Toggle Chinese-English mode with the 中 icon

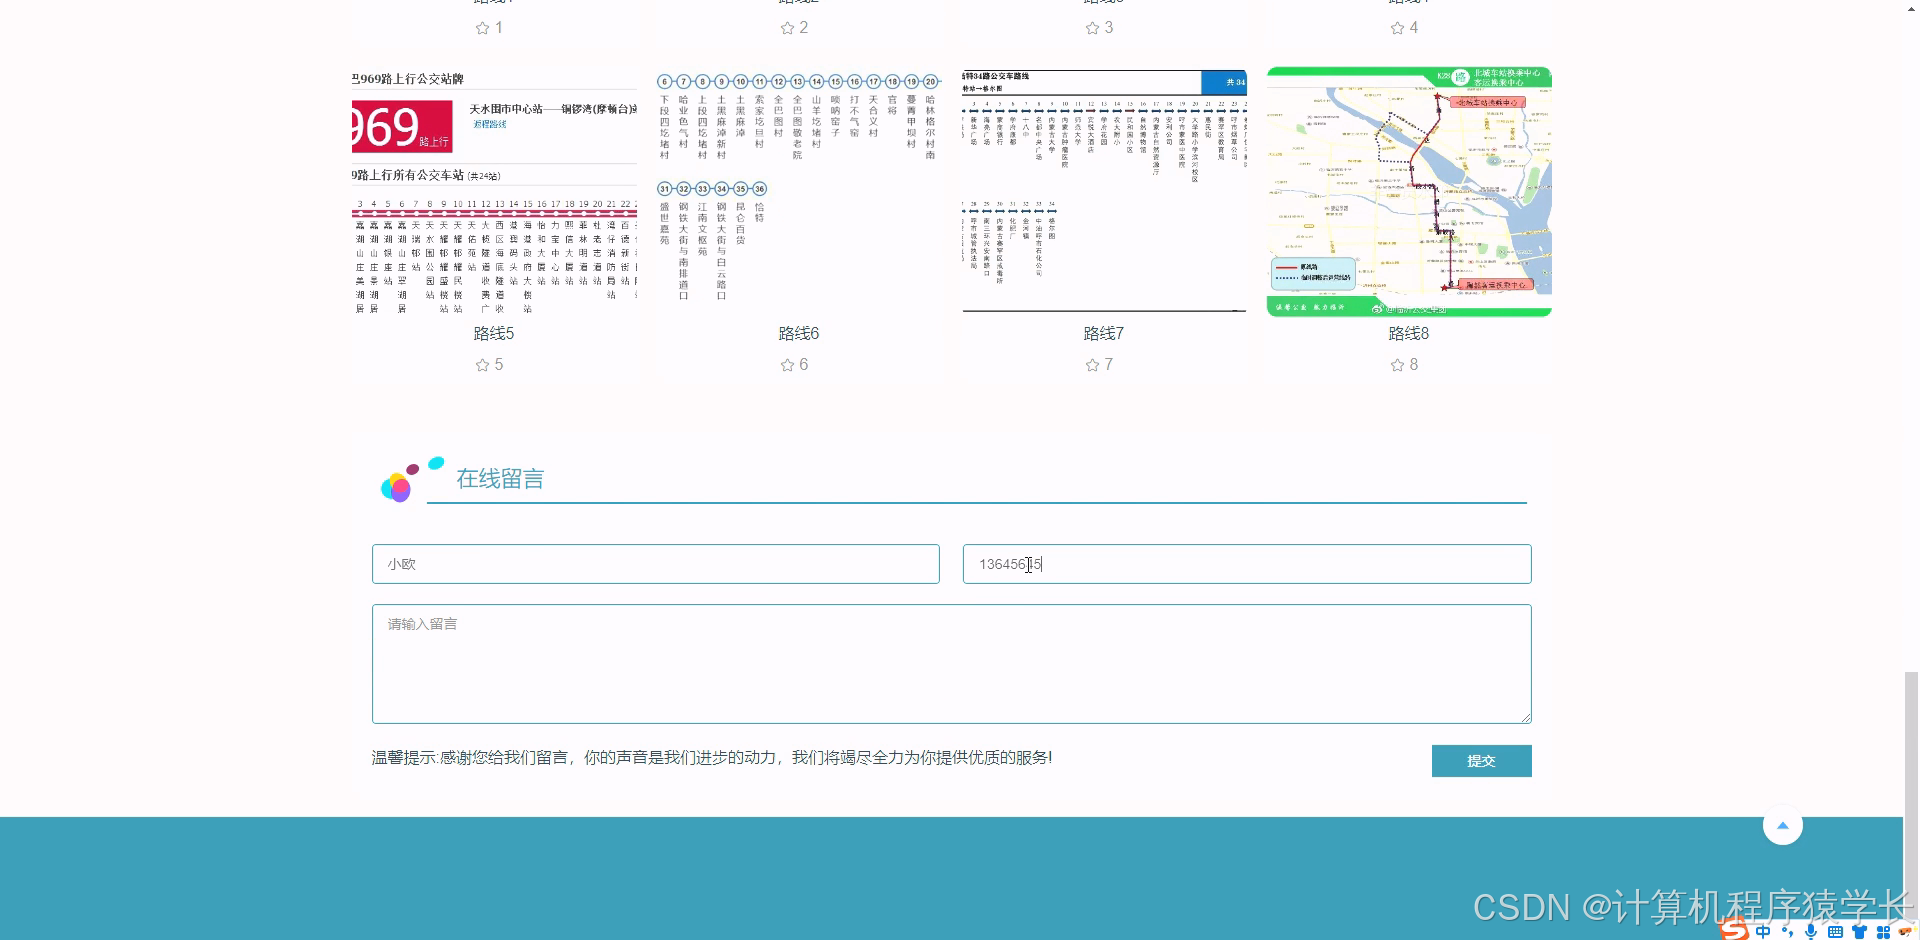(1763, 932)
